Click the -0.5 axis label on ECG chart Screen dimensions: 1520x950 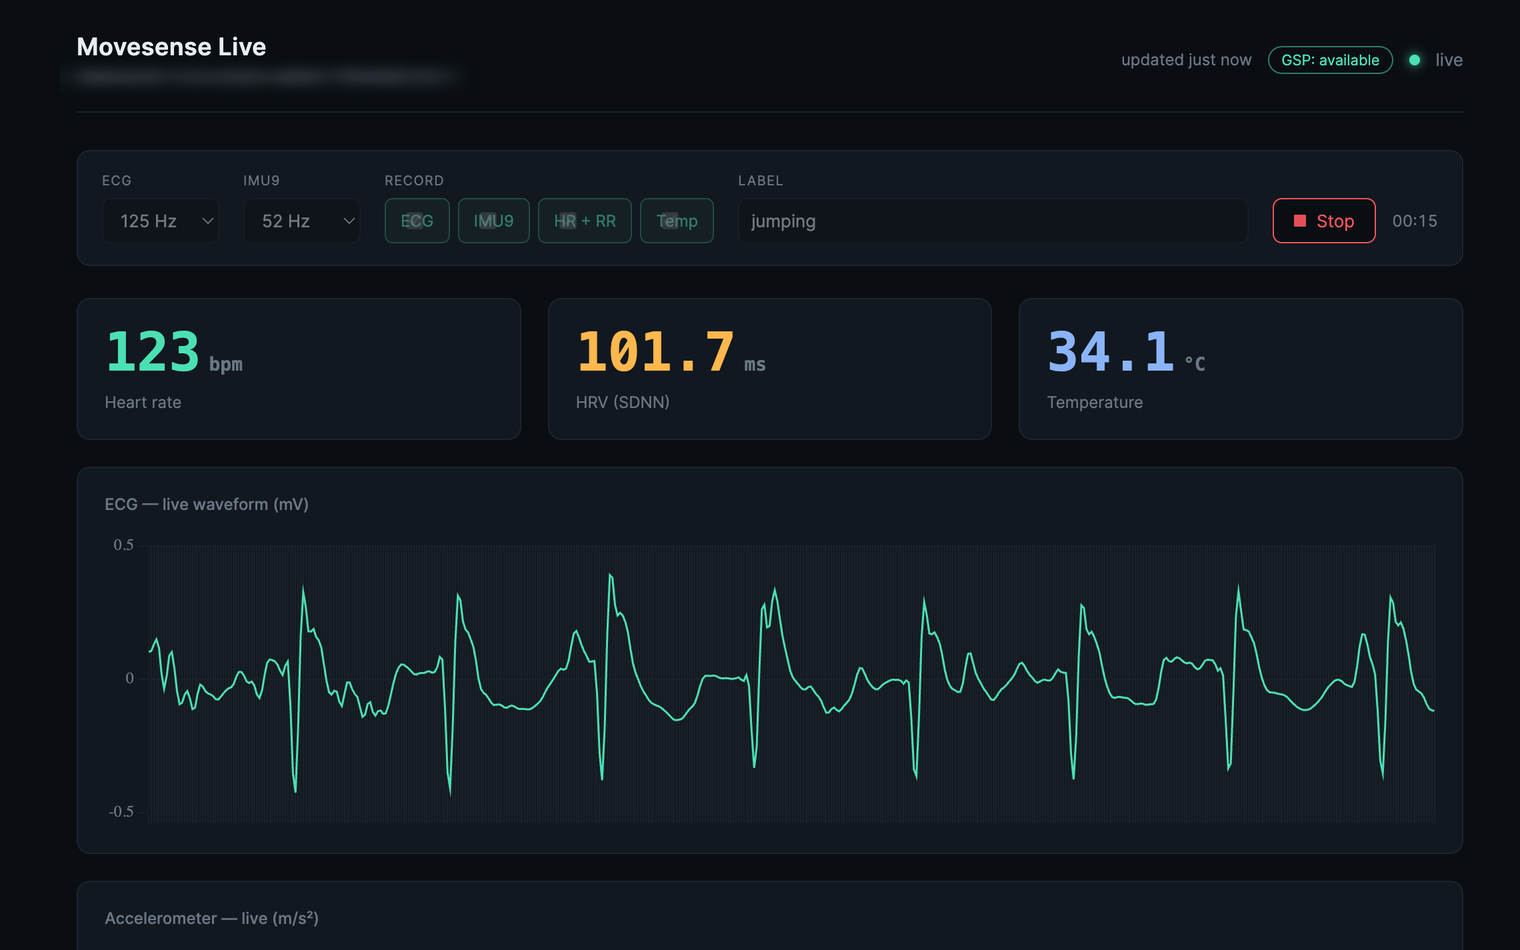(x=121, y=811)
